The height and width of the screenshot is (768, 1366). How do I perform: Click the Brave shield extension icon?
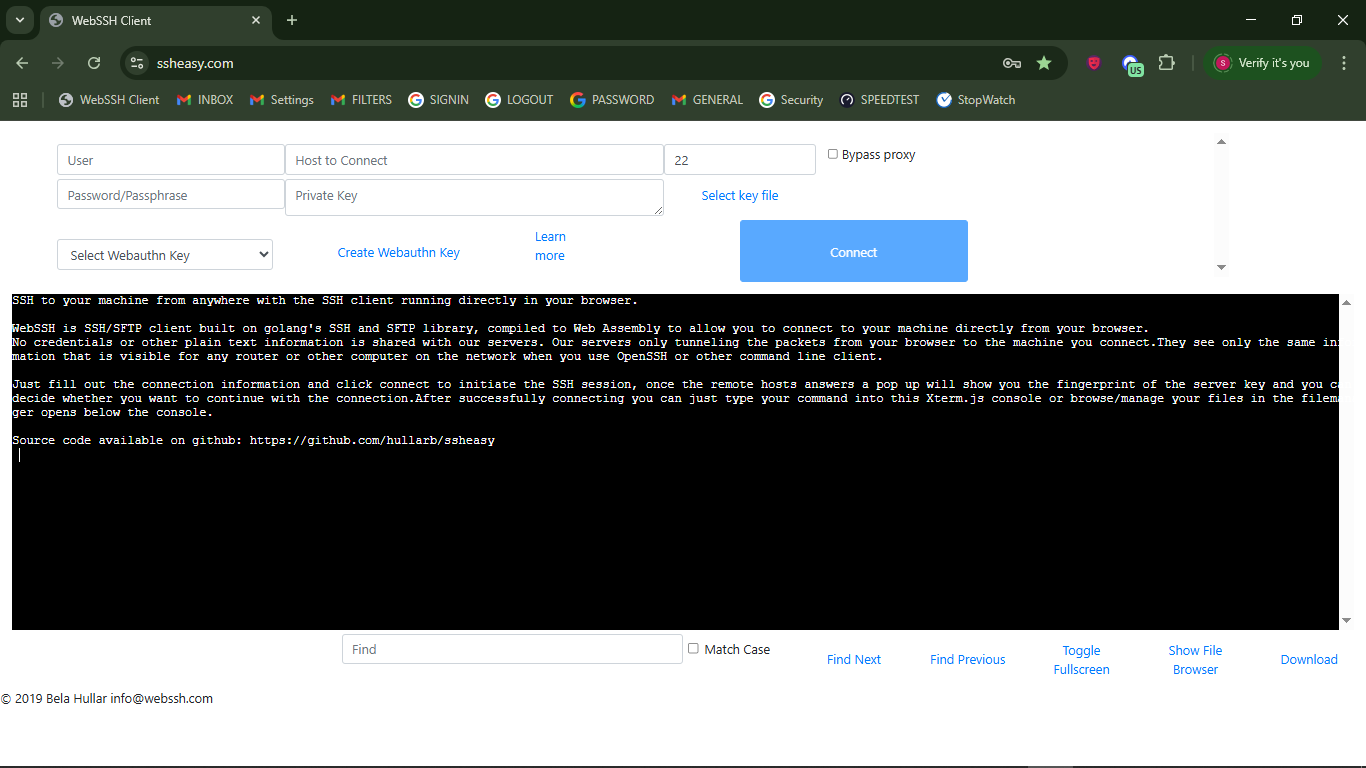tap(1094, 63)
